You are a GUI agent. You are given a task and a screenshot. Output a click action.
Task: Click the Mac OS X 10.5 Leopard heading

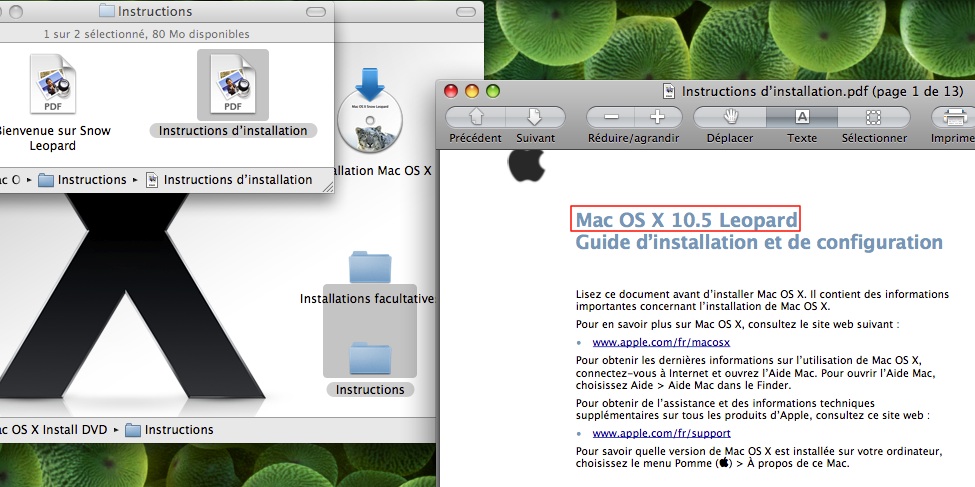coord(686,220)
